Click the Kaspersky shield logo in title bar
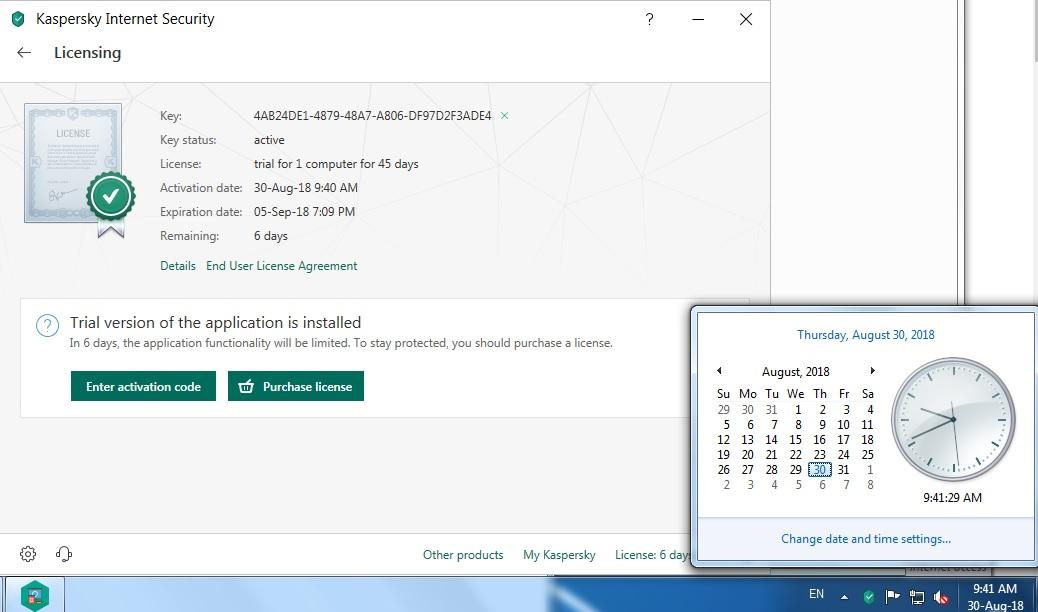This screenshot has height=612, width=1038. (x=18, y=19)
